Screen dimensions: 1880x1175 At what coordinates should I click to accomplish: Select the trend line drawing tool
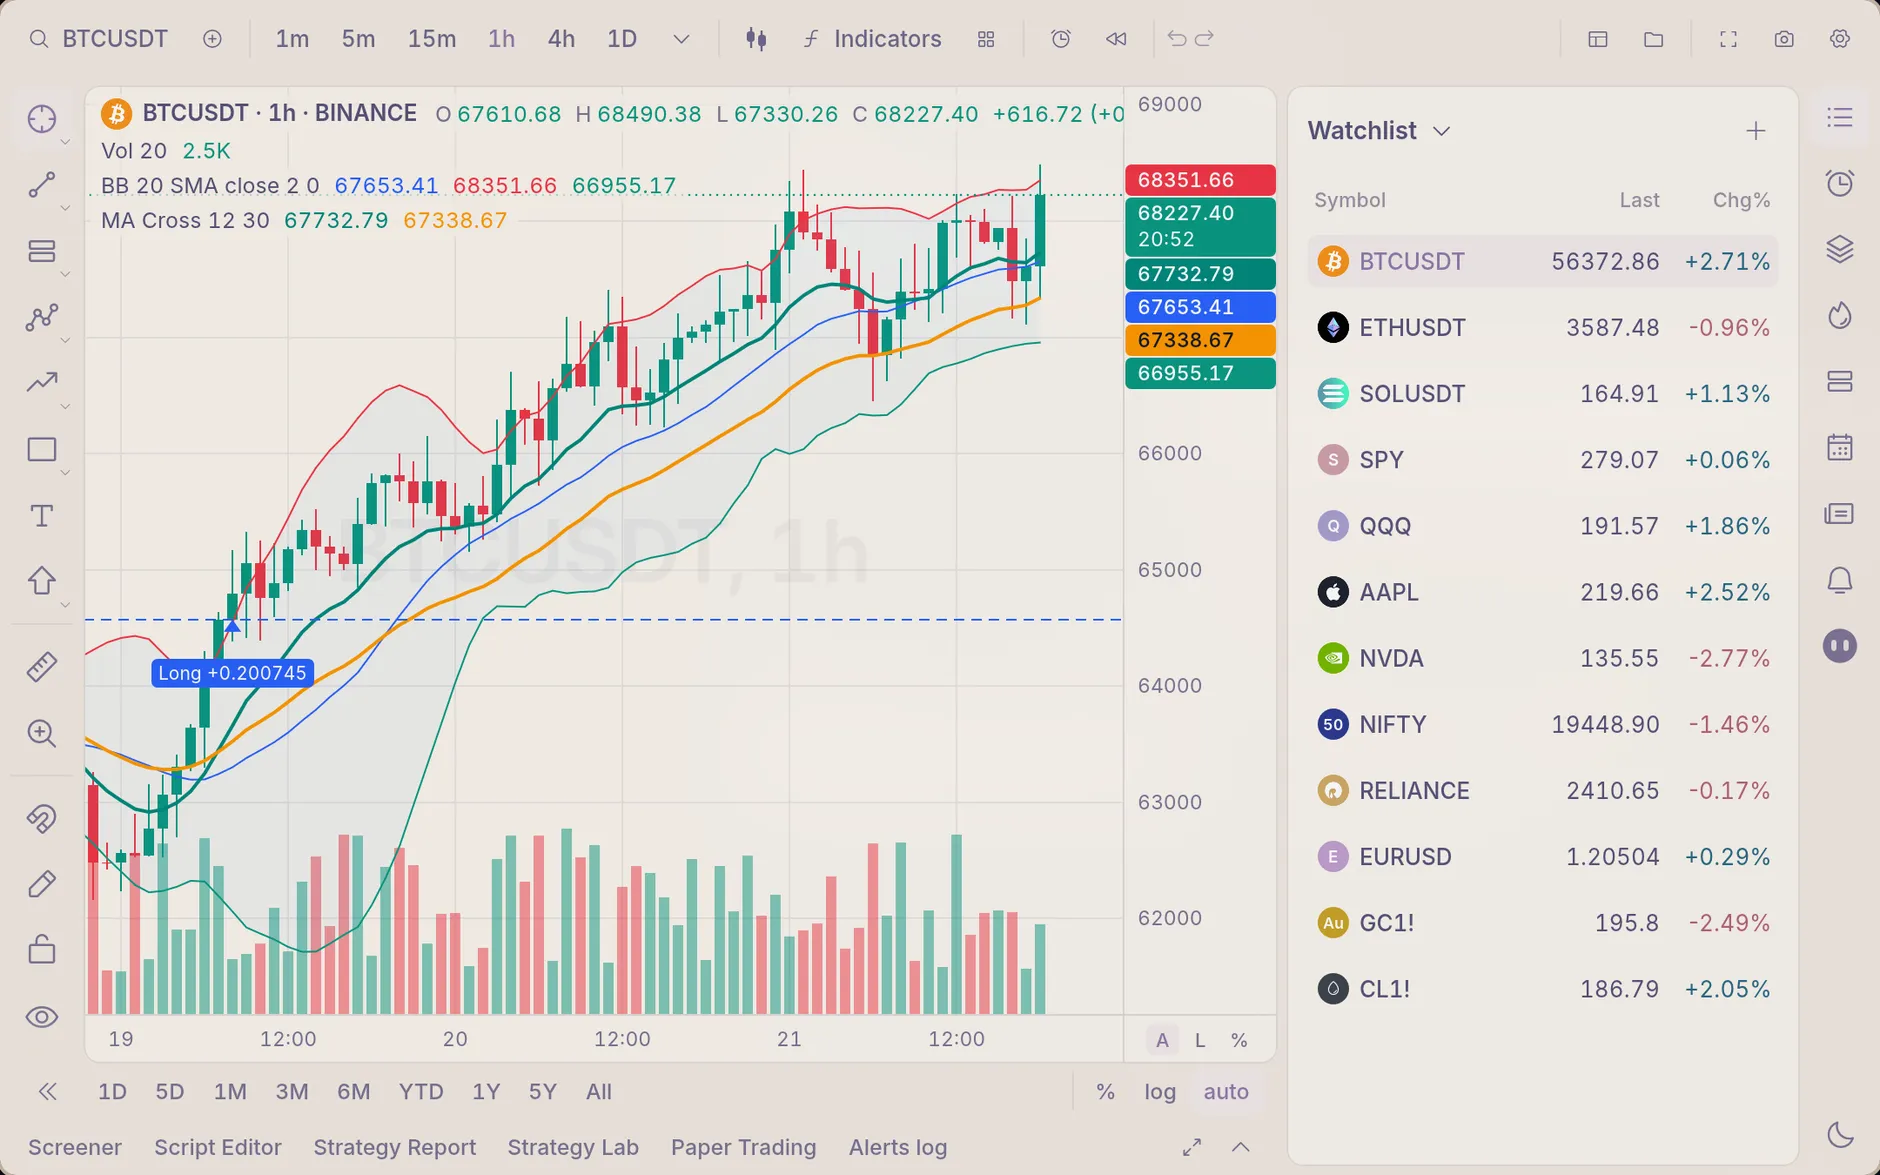coord(42,185)
